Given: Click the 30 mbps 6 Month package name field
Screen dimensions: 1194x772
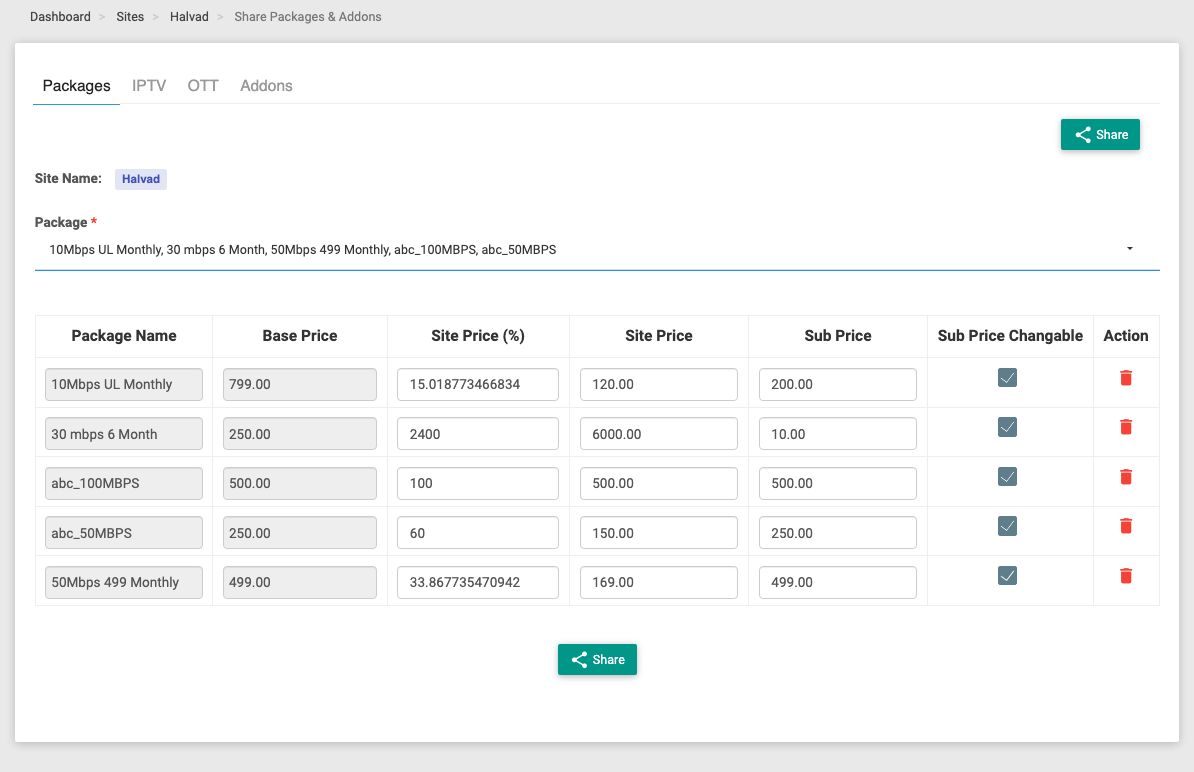Looking at the screenshot, I should click(123, 434).
